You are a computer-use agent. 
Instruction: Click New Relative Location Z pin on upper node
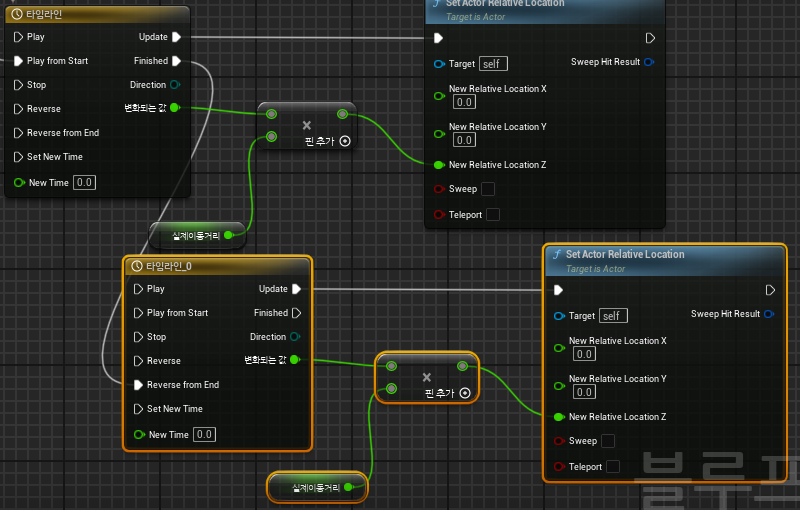(439, 165)
